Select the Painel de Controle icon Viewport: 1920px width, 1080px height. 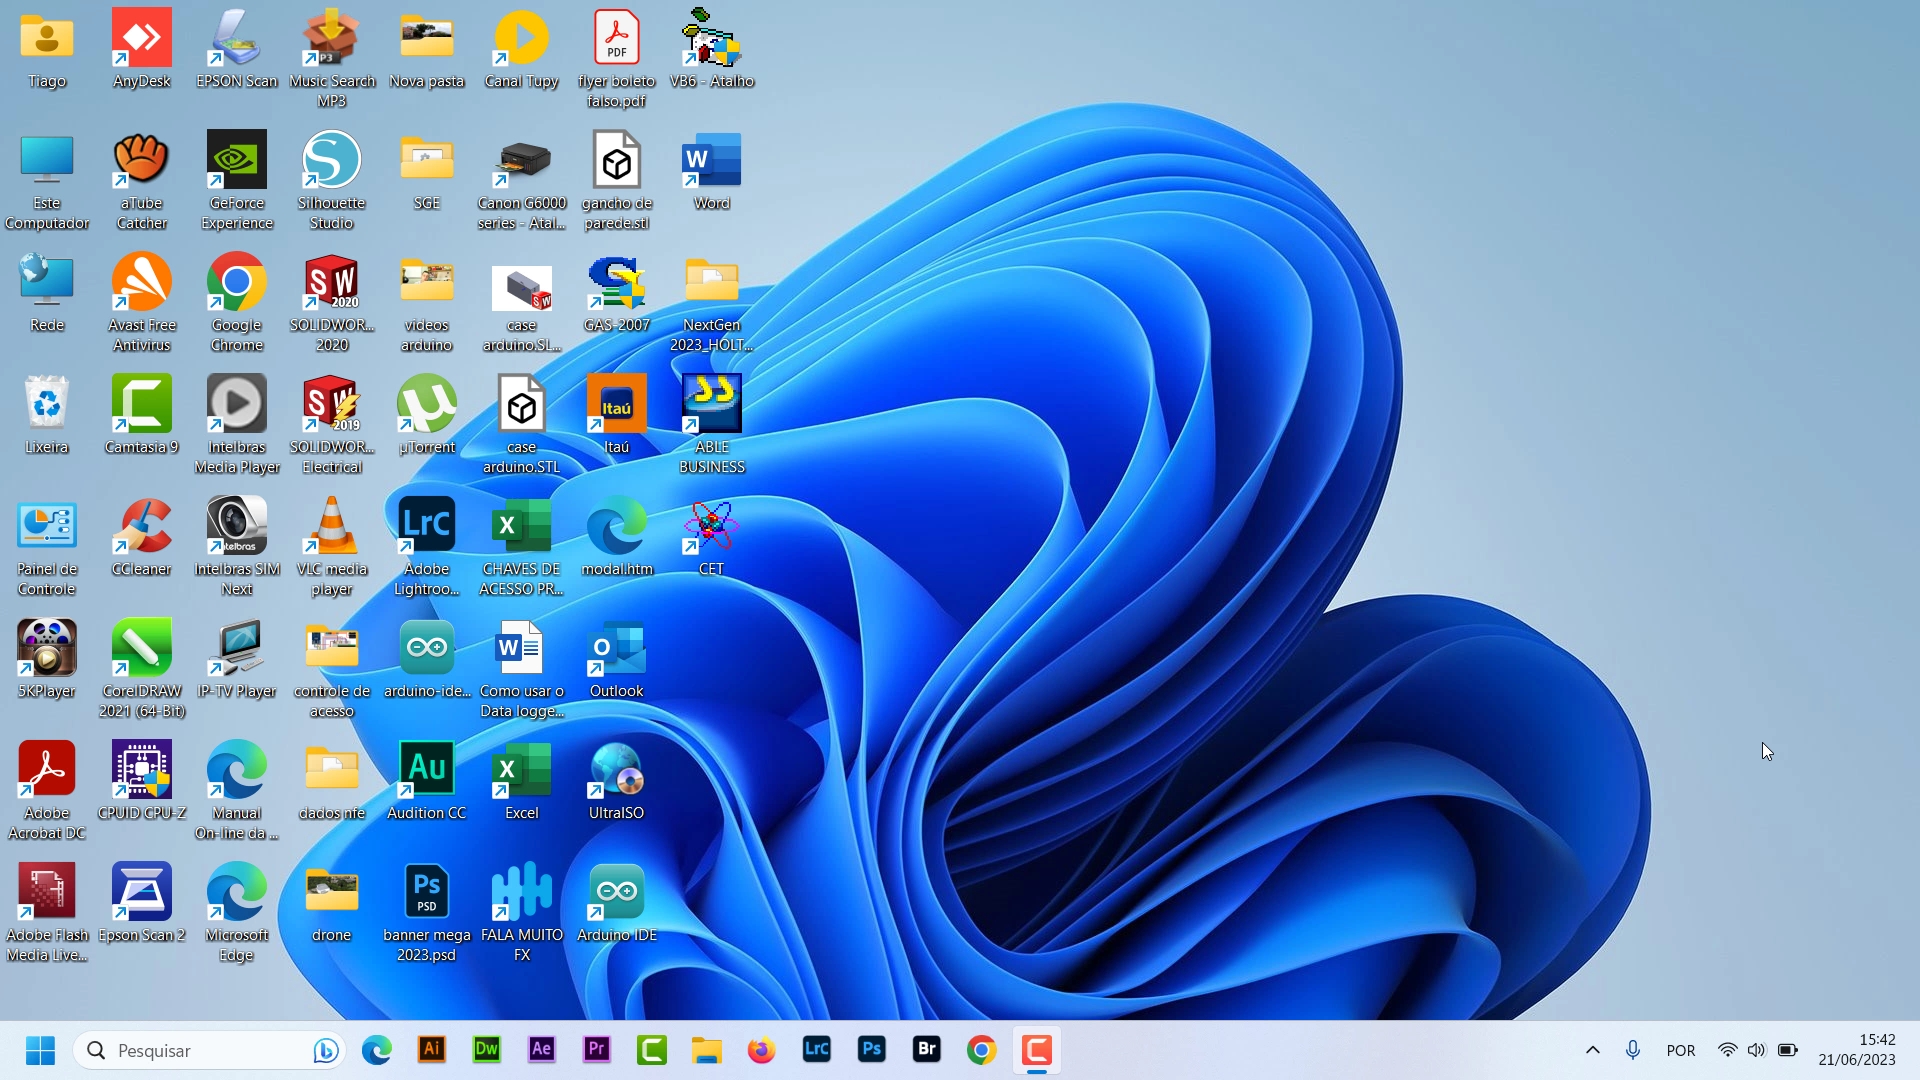click(x=46, y=547)
